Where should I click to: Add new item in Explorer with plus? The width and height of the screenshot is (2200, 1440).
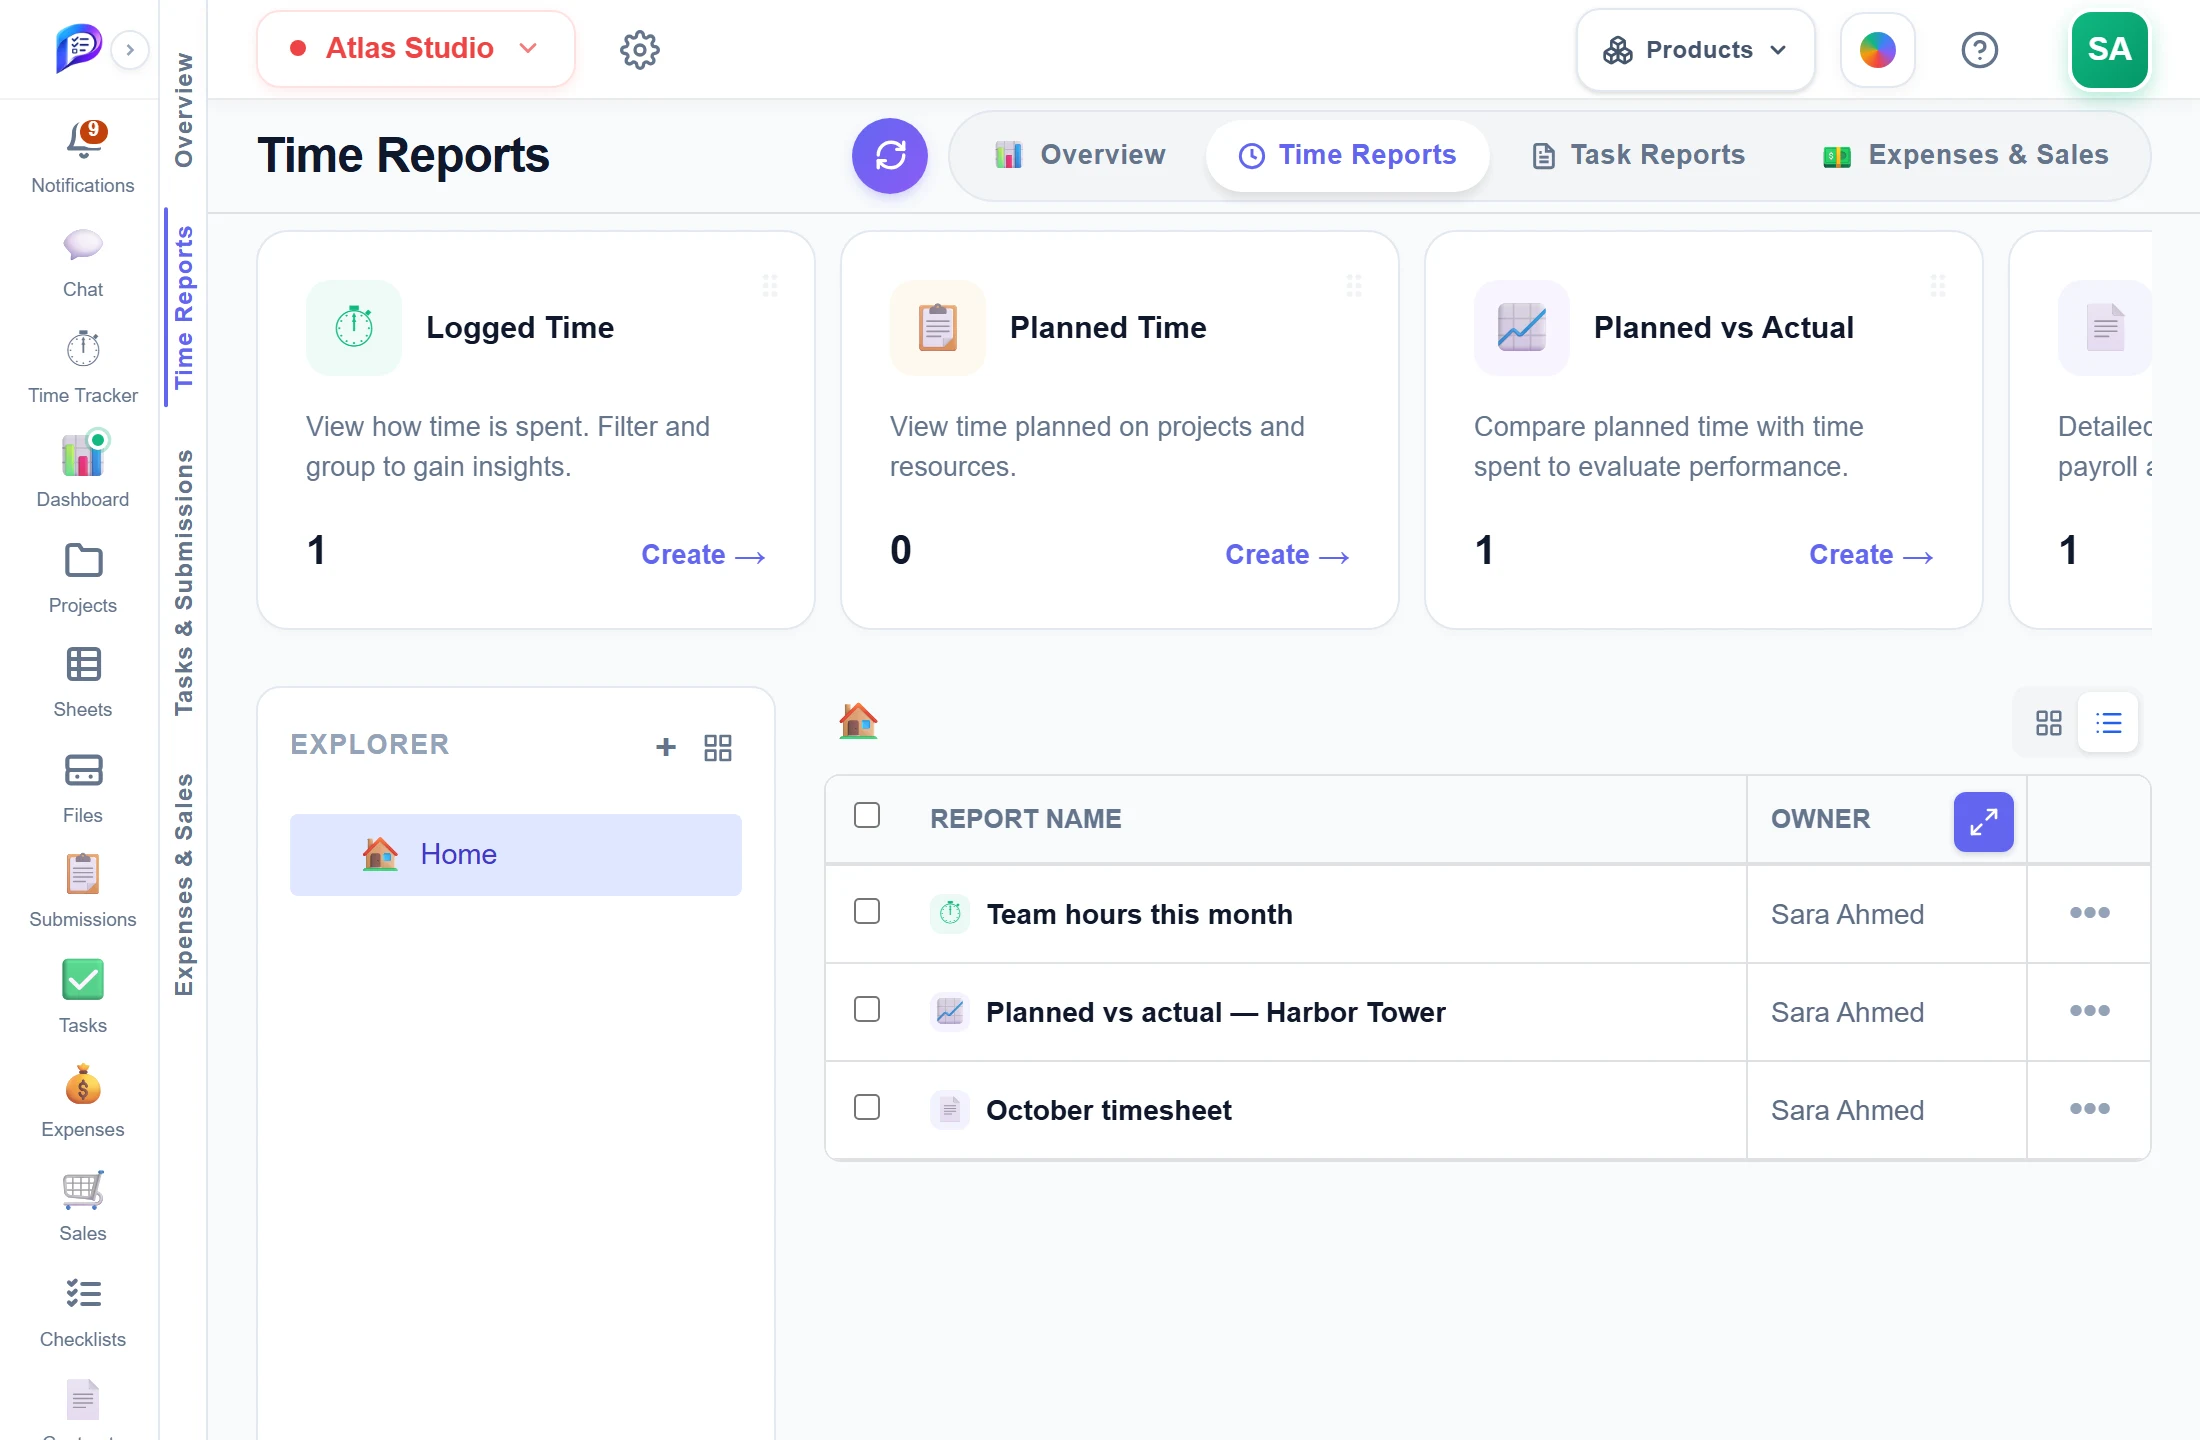click(666, 747)
